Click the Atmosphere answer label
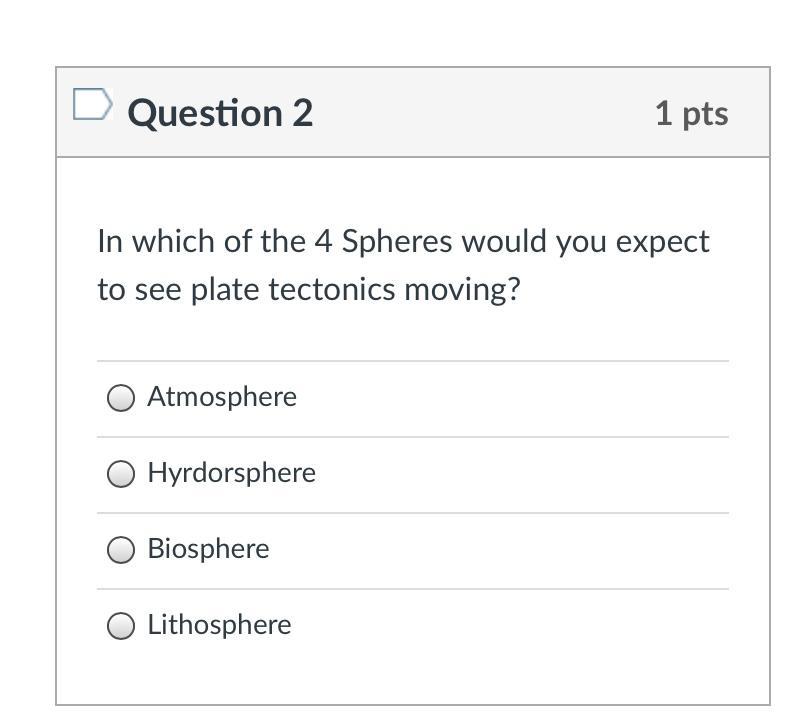This screenshot has height=728, width=798. [x=222, y=397]
